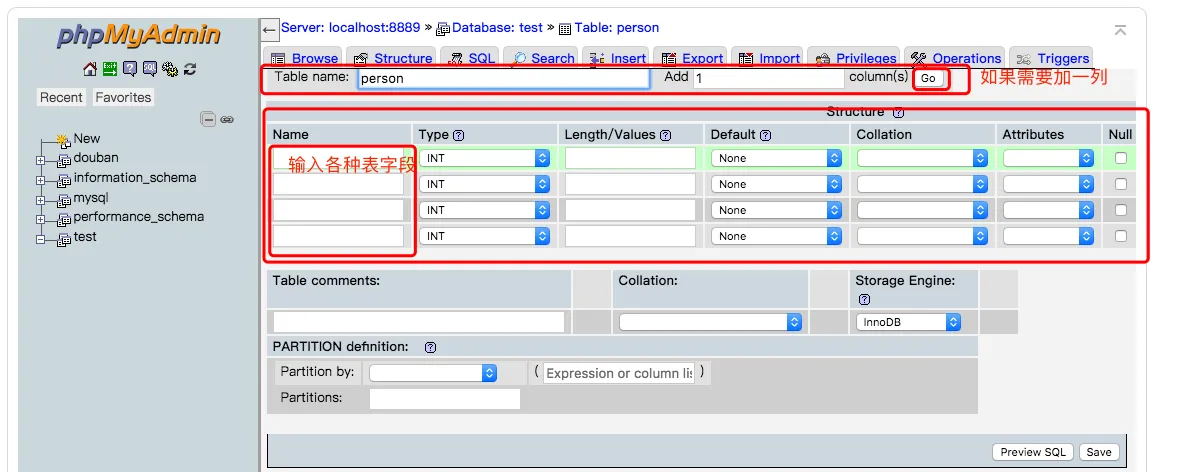Click the Table name input field
This screenshot has height=472, width=1179.
tap(504, 78)
